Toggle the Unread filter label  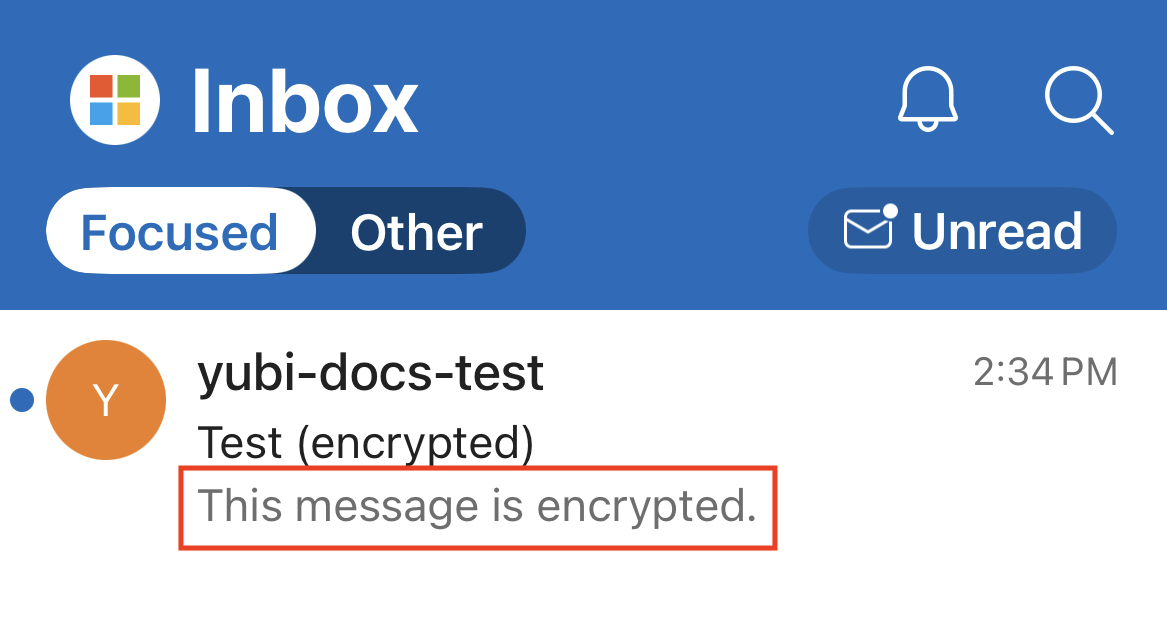(996, 231)
